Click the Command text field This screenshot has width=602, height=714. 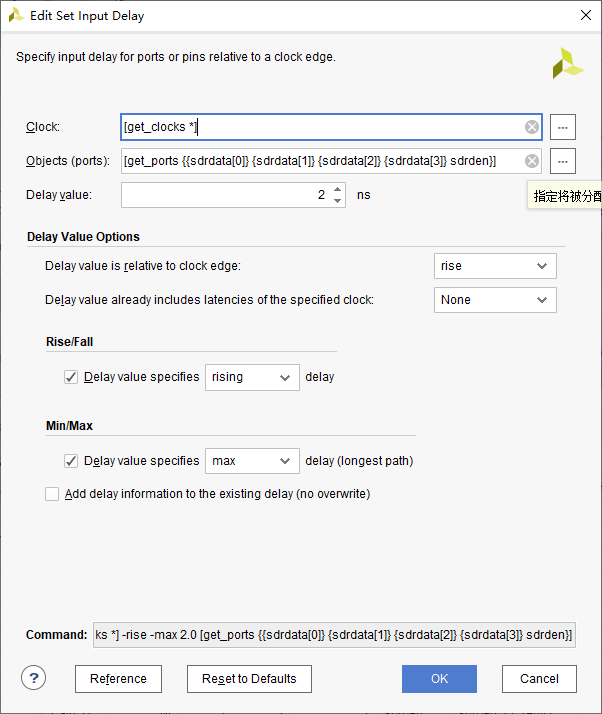tap(334, 635)
